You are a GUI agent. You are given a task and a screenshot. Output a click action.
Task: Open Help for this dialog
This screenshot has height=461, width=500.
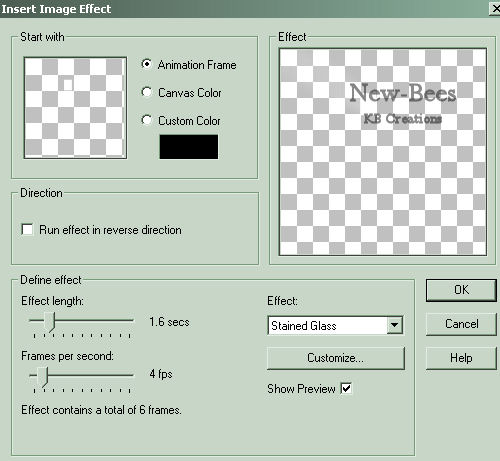point(461,358)
